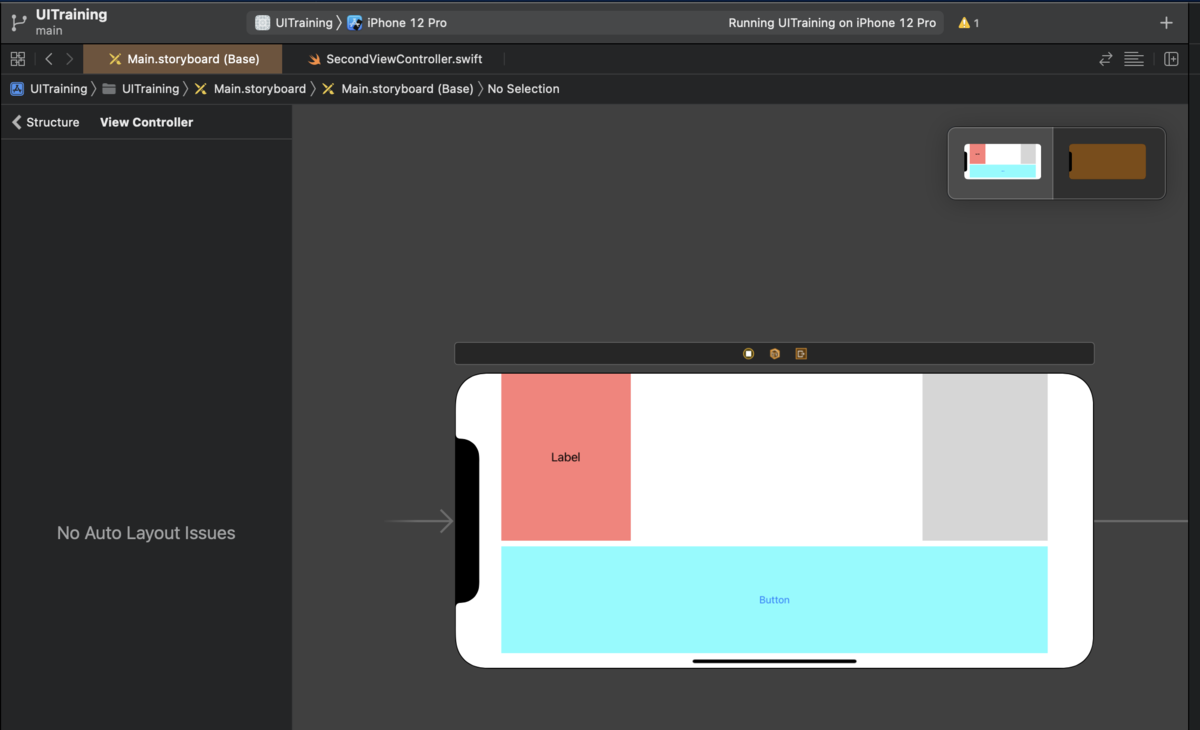Click the source control branch icon

[18, 22]
